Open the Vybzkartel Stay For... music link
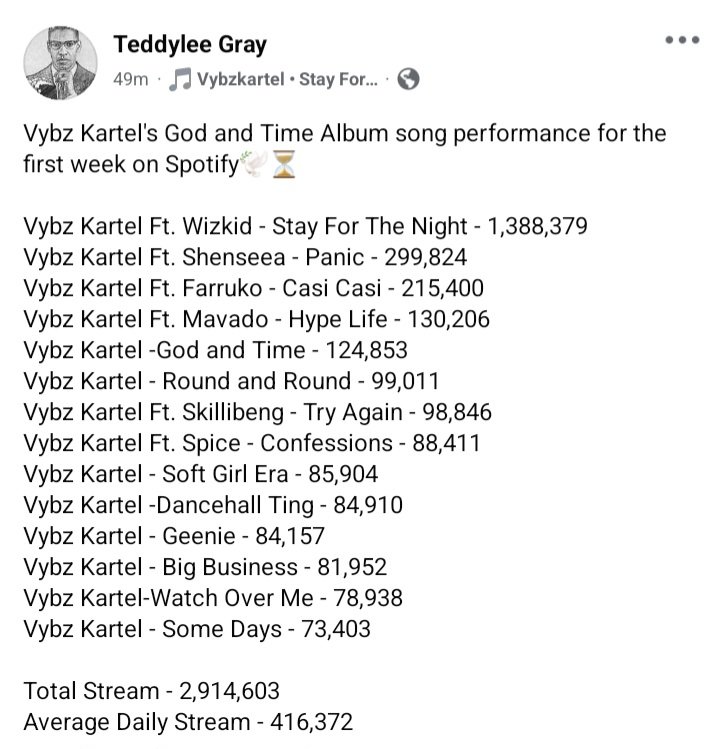The image size is (720, 749). tap(287, 79)
